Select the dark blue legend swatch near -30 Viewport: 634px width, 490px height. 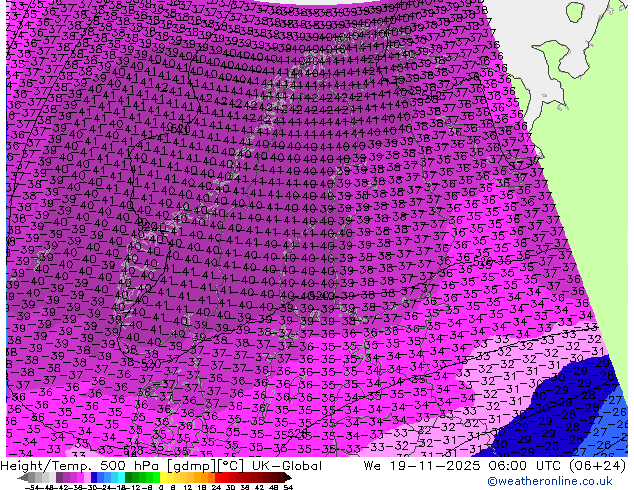coord(94,477)
